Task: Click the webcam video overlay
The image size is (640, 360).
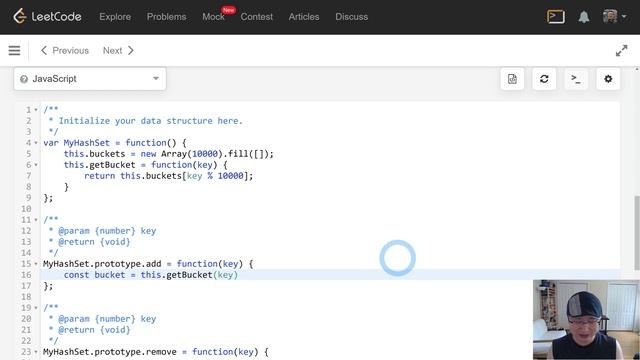Action: pos(586,320)
